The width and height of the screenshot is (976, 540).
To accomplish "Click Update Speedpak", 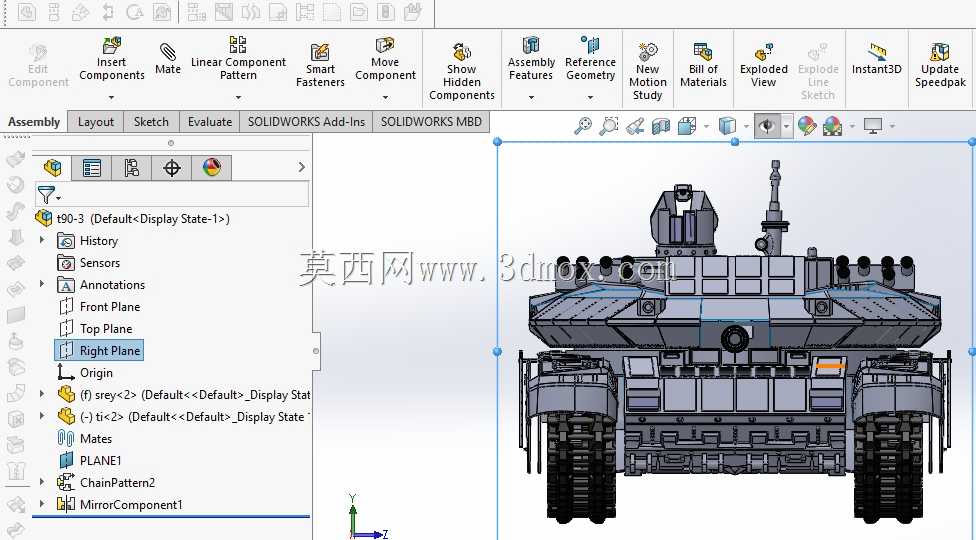I will 940,65.
